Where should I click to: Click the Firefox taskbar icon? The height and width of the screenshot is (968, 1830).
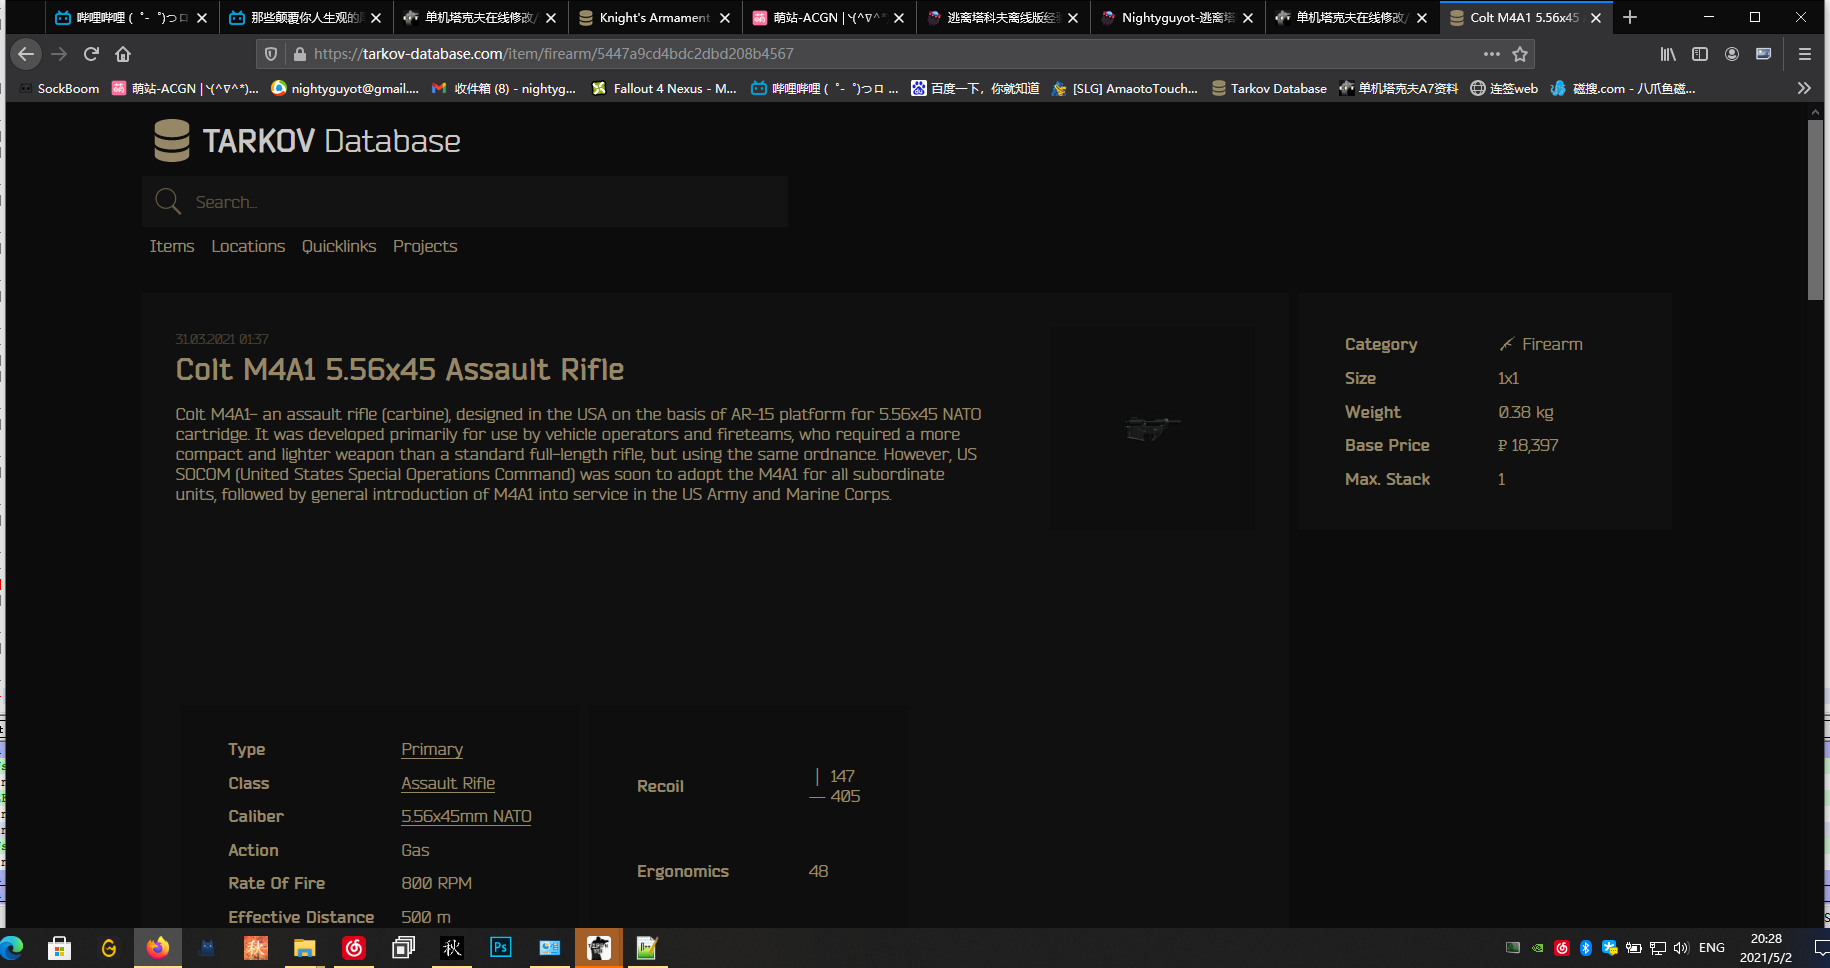tap(158, 947)
